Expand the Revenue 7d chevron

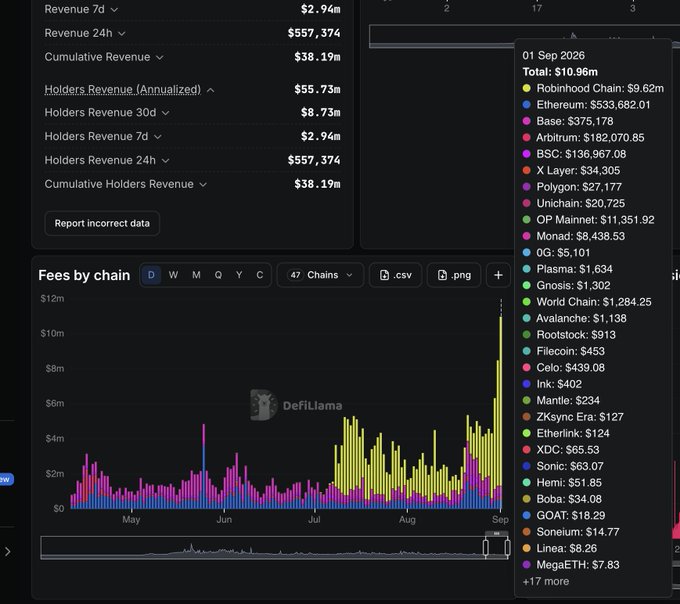coord(114,10)
